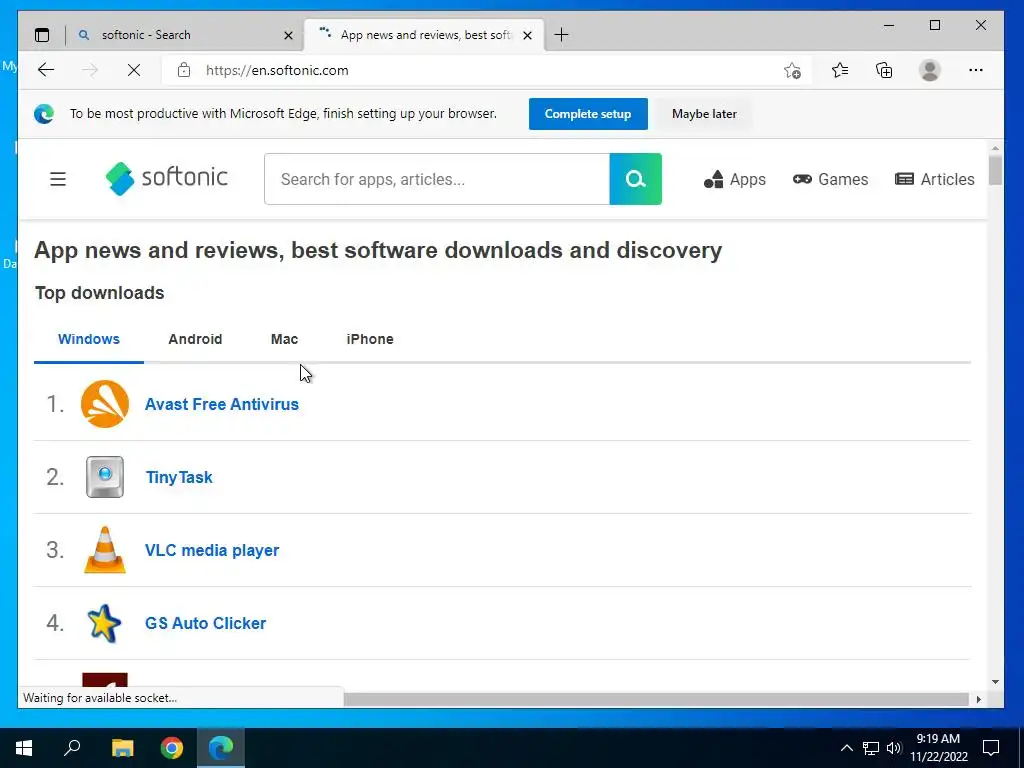Viewport: 1024px width, 768px height.
Task: View site information lock icon
Action: [184, 70]
